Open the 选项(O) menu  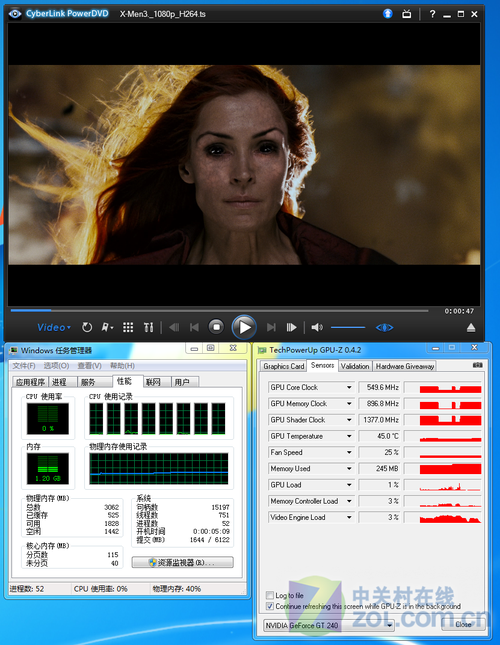56,366
